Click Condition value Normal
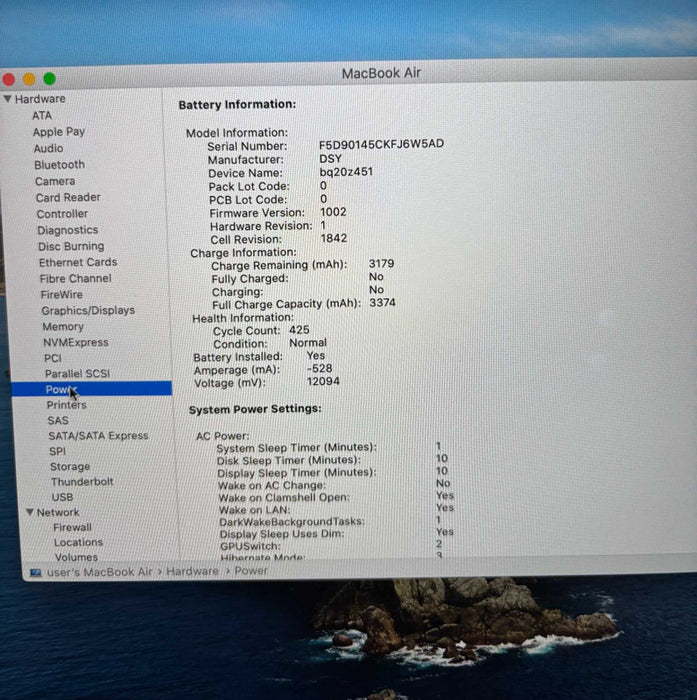 tap(308, 343)
